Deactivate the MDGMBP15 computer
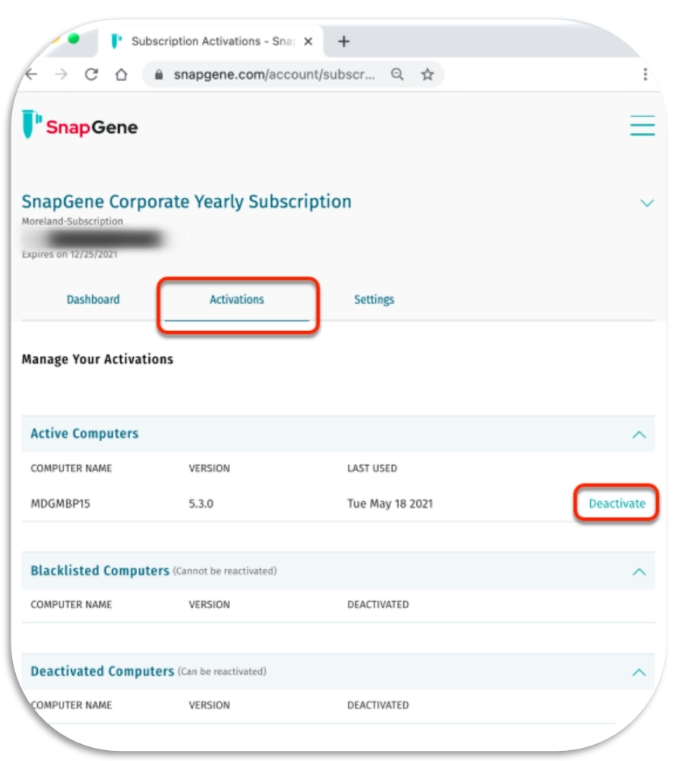 click(617, 503)
